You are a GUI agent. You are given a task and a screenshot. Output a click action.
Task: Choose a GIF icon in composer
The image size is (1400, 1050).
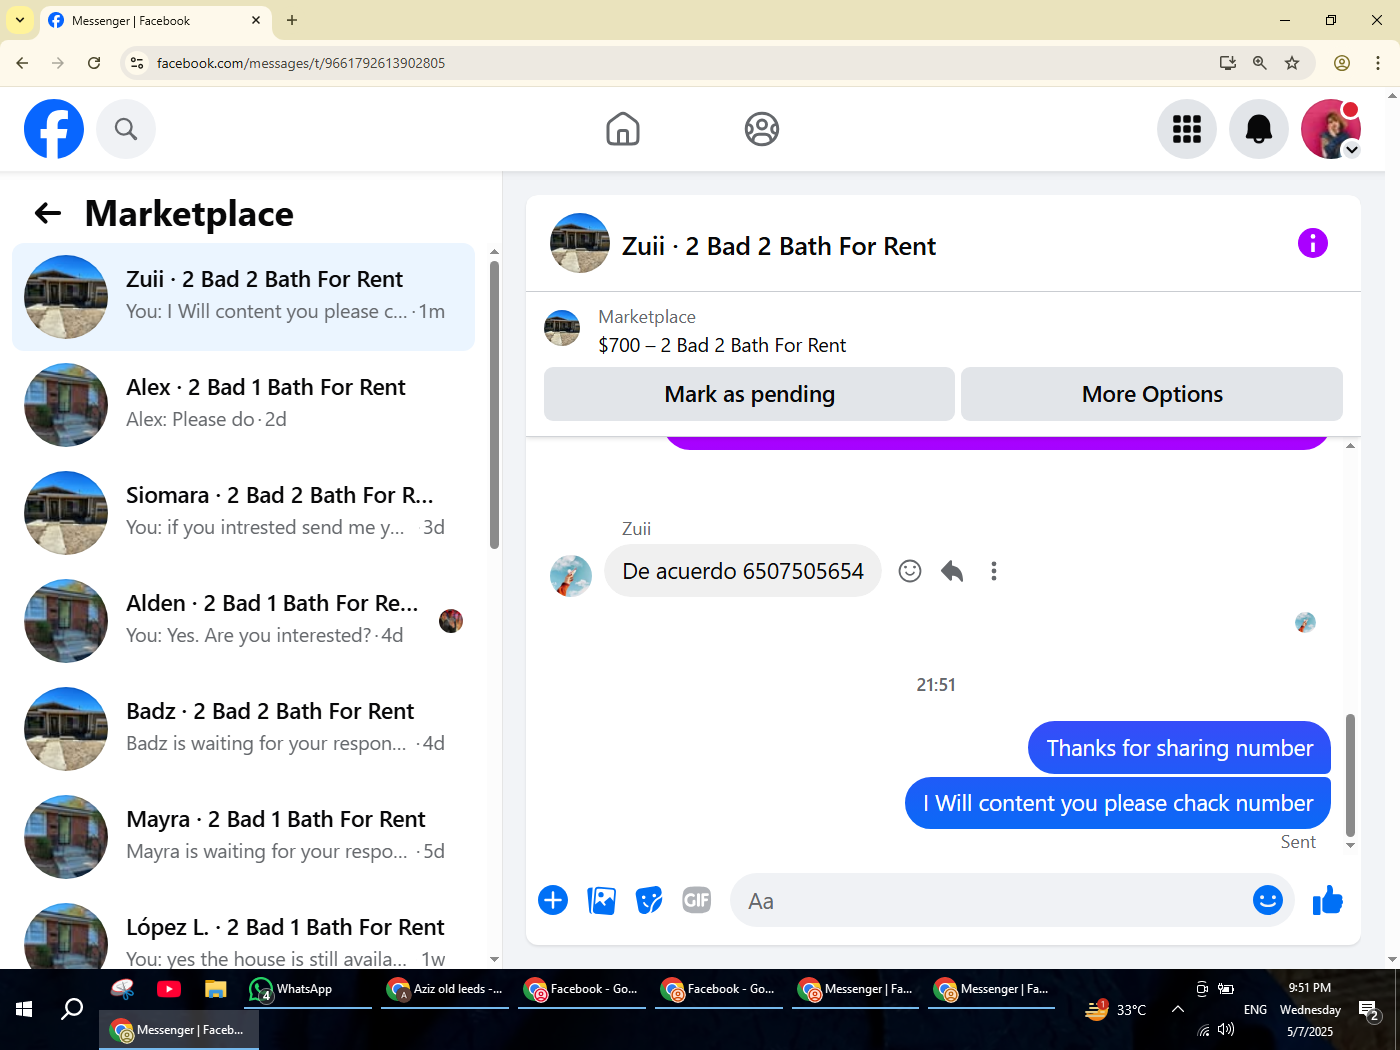point(697,900)
